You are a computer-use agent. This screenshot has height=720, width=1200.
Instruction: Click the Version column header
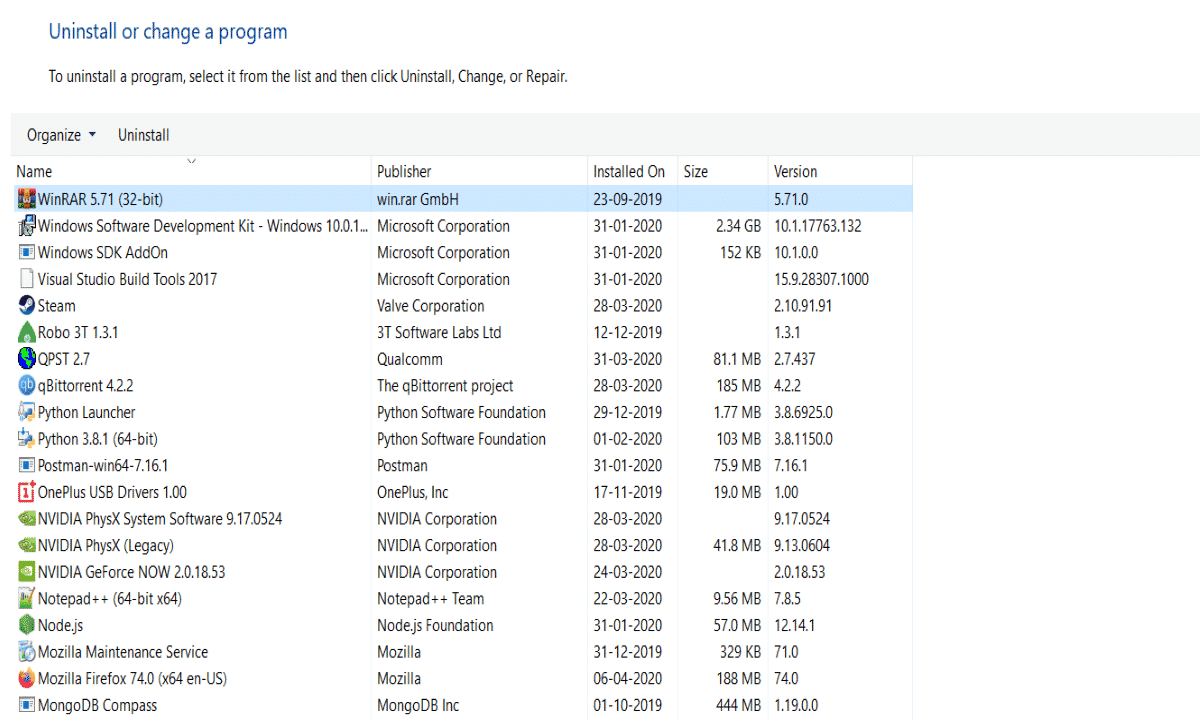point(795,172)
